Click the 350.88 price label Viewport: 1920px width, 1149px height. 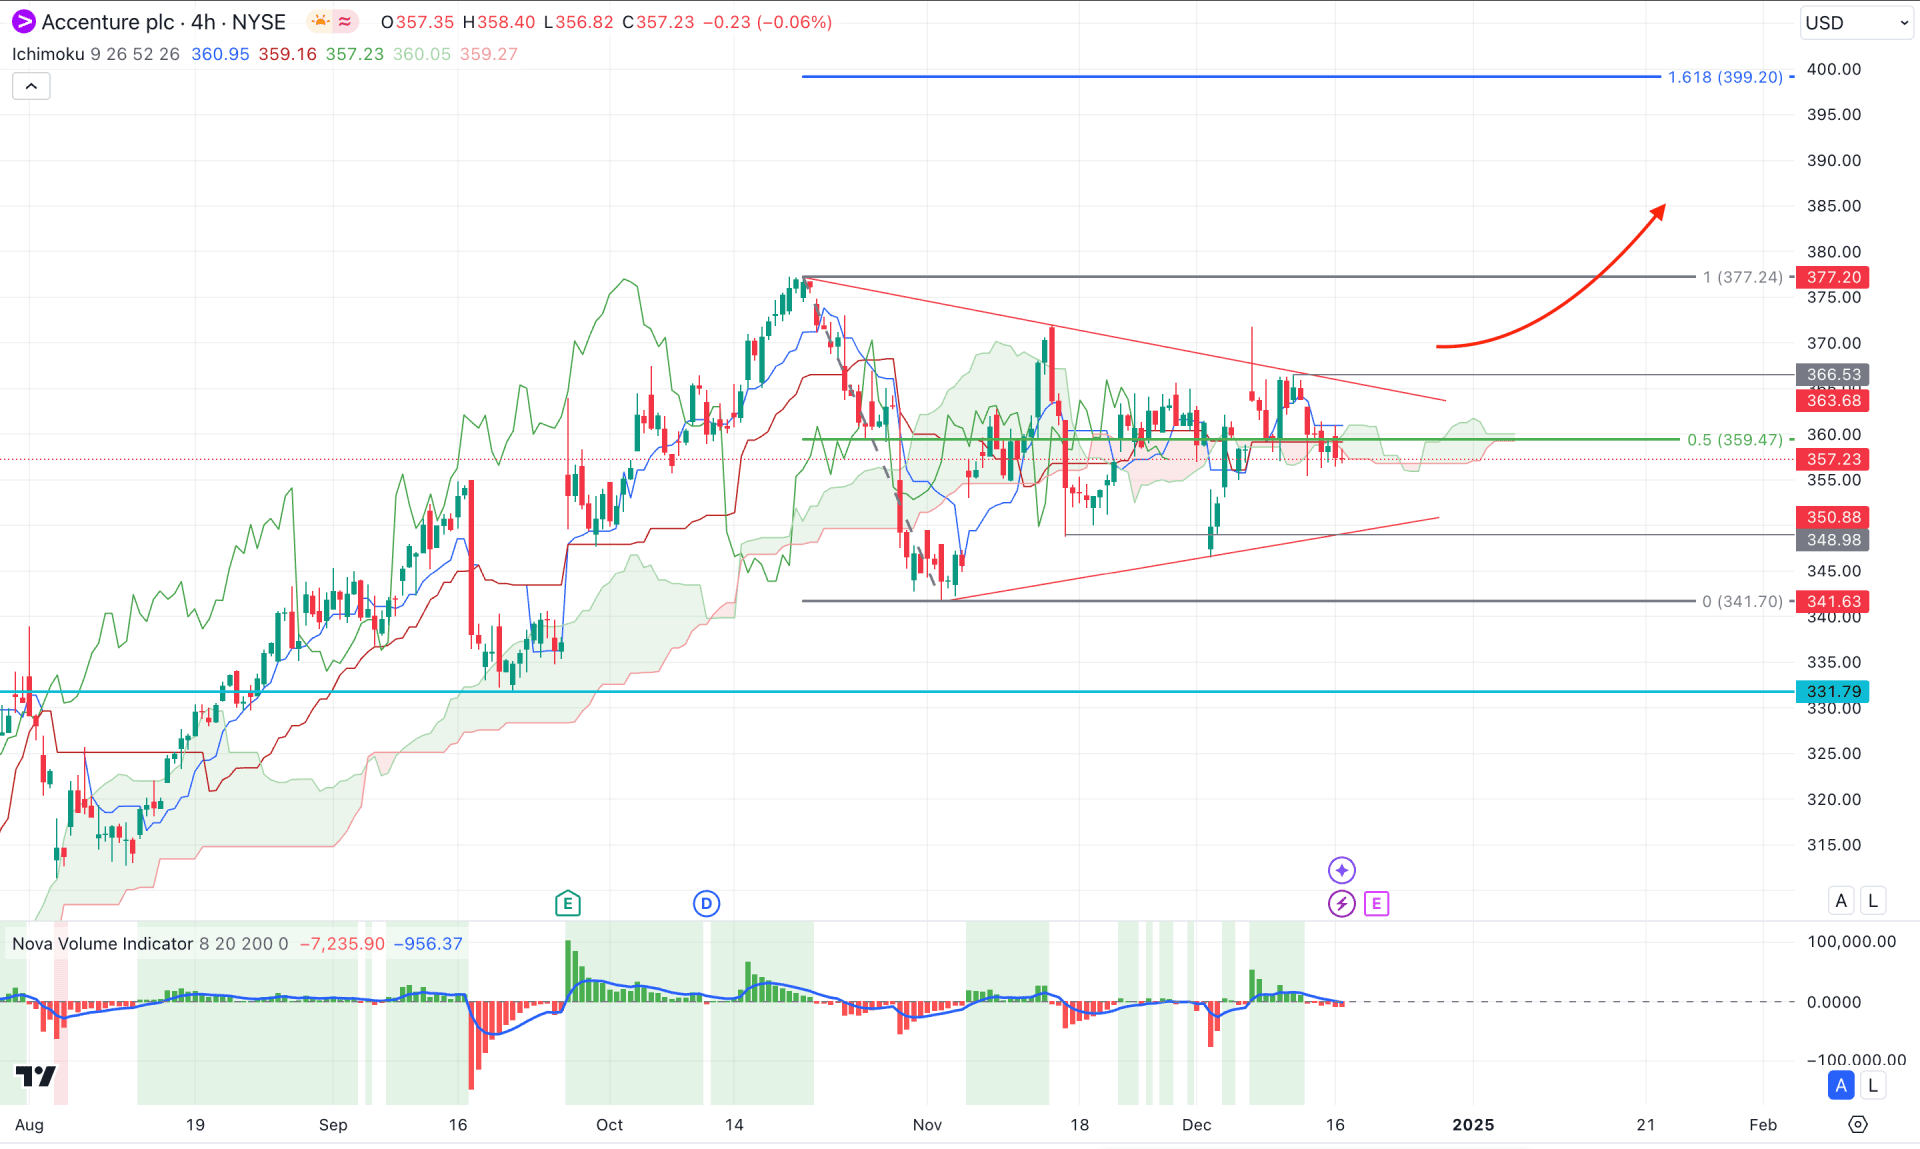click(1833, 517)
